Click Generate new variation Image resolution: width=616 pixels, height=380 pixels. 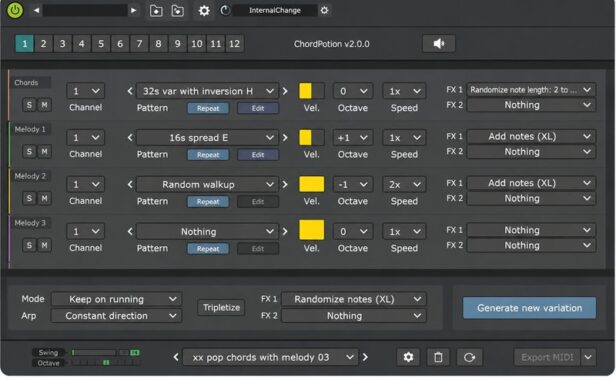pos(529,308)
